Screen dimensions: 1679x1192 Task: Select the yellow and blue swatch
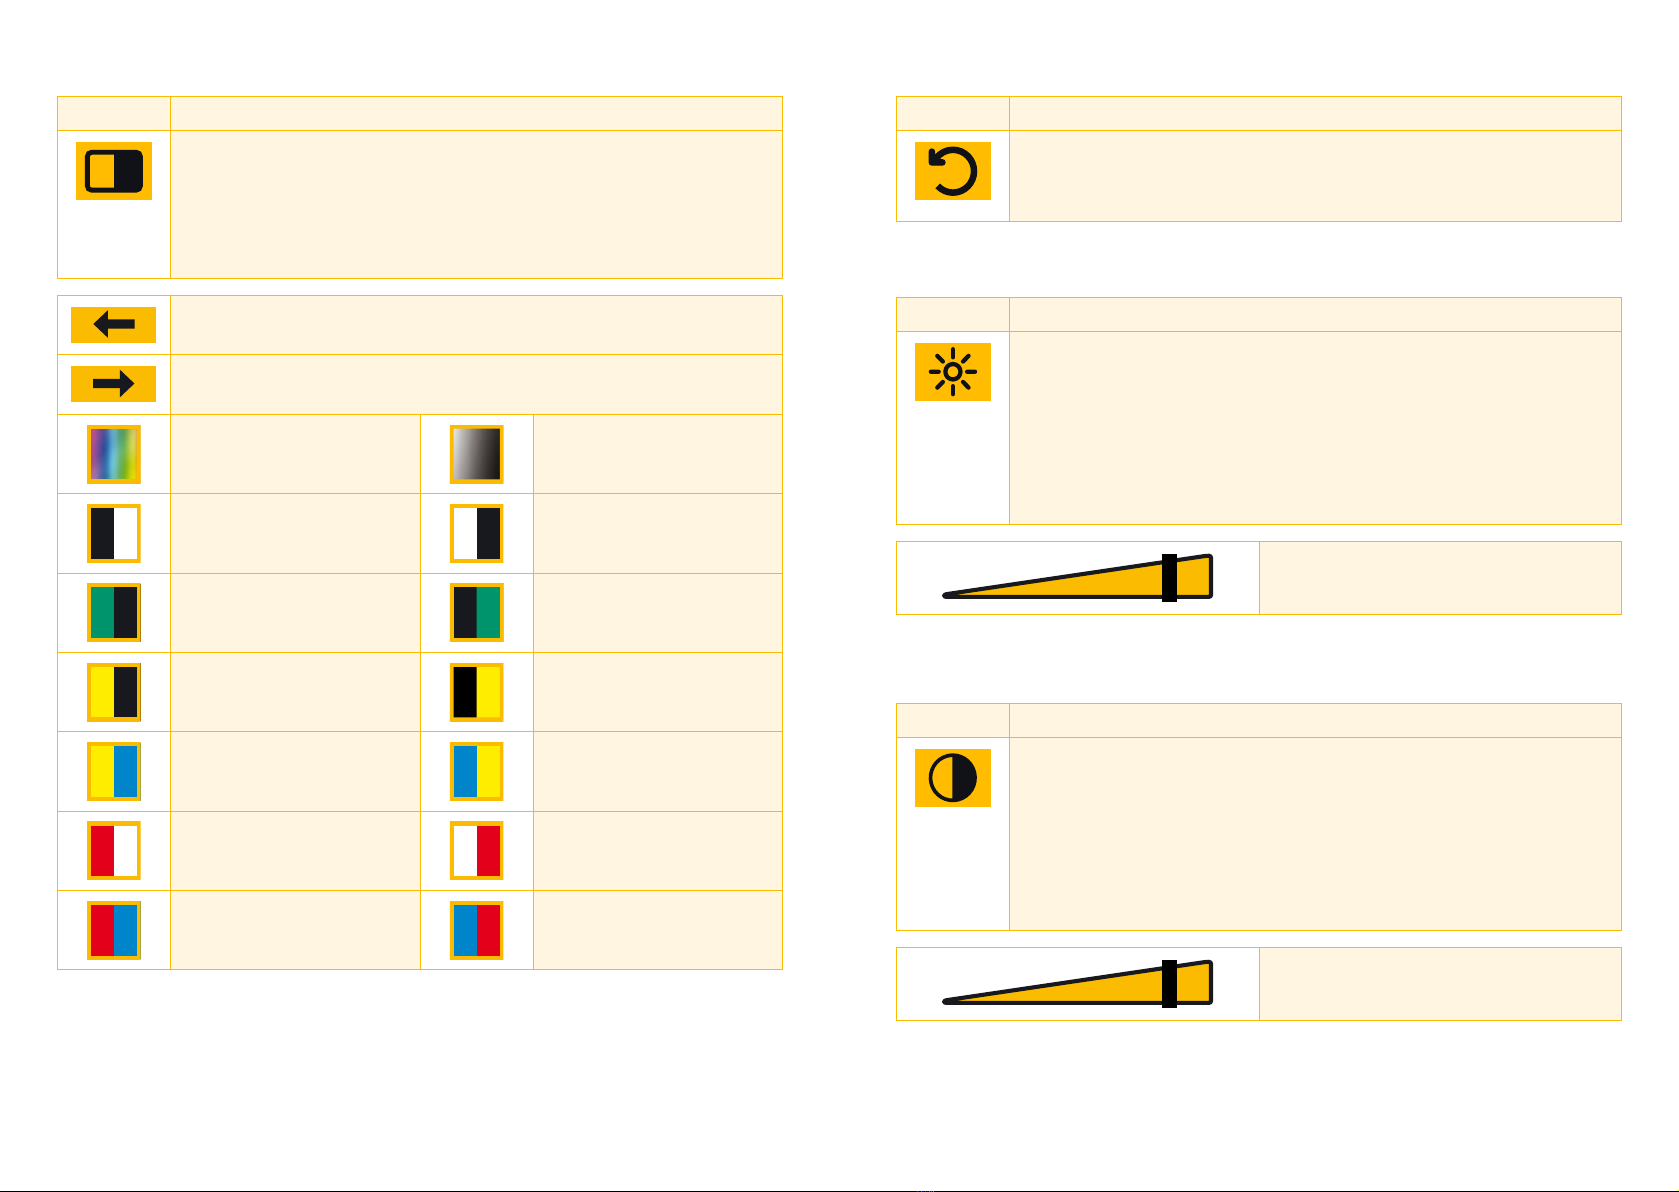pyautogui.click(x=114, y=772)
